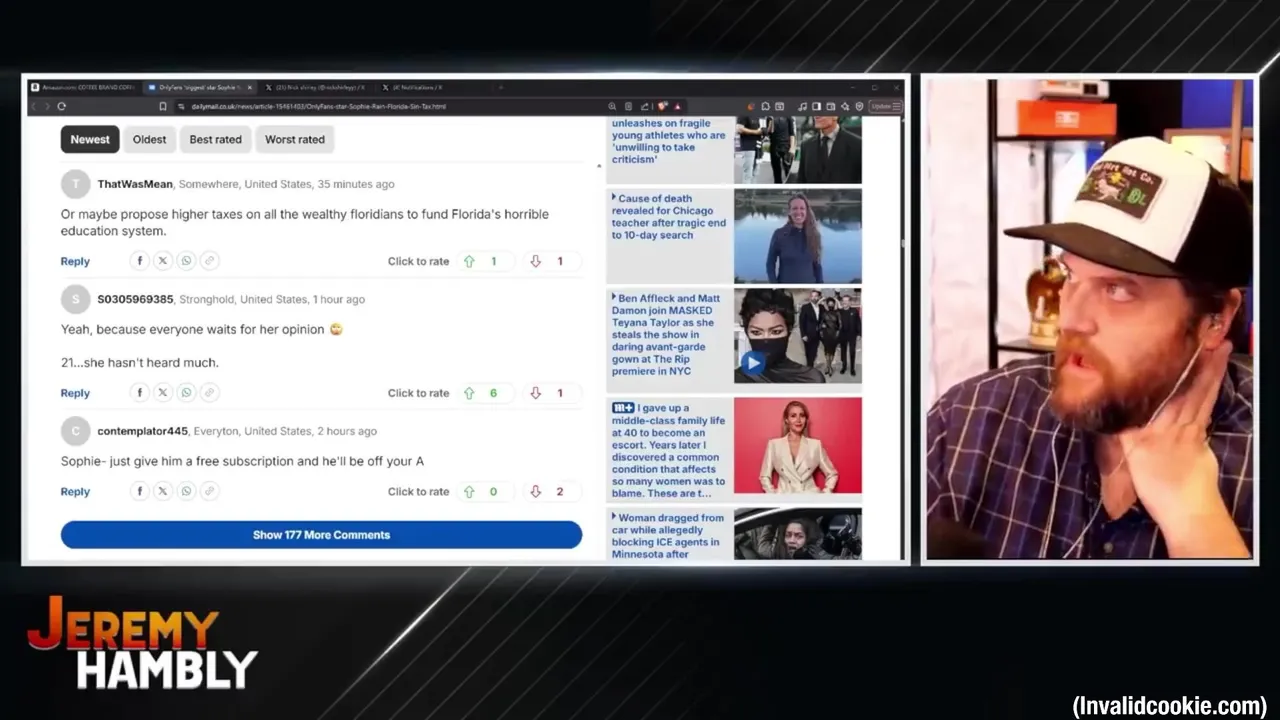Open contemplator445's user profile name
The image size is (1280, 720).
click(x=142, y=431)
